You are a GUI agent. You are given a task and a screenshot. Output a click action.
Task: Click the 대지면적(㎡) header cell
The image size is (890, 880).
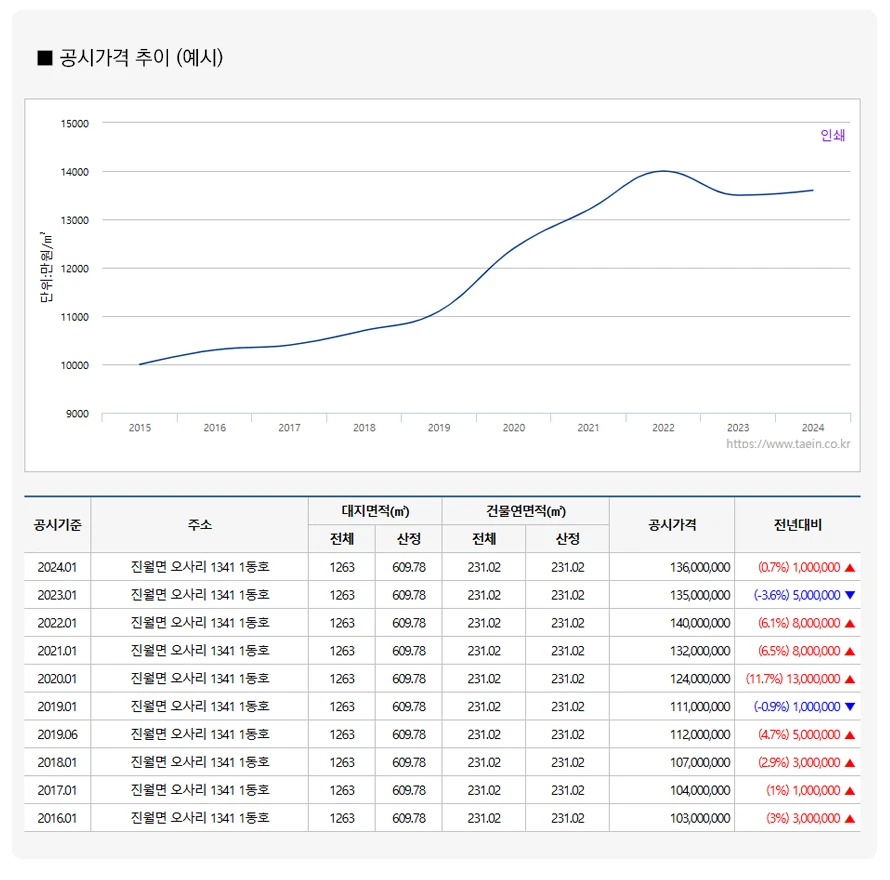pos(375,511)
